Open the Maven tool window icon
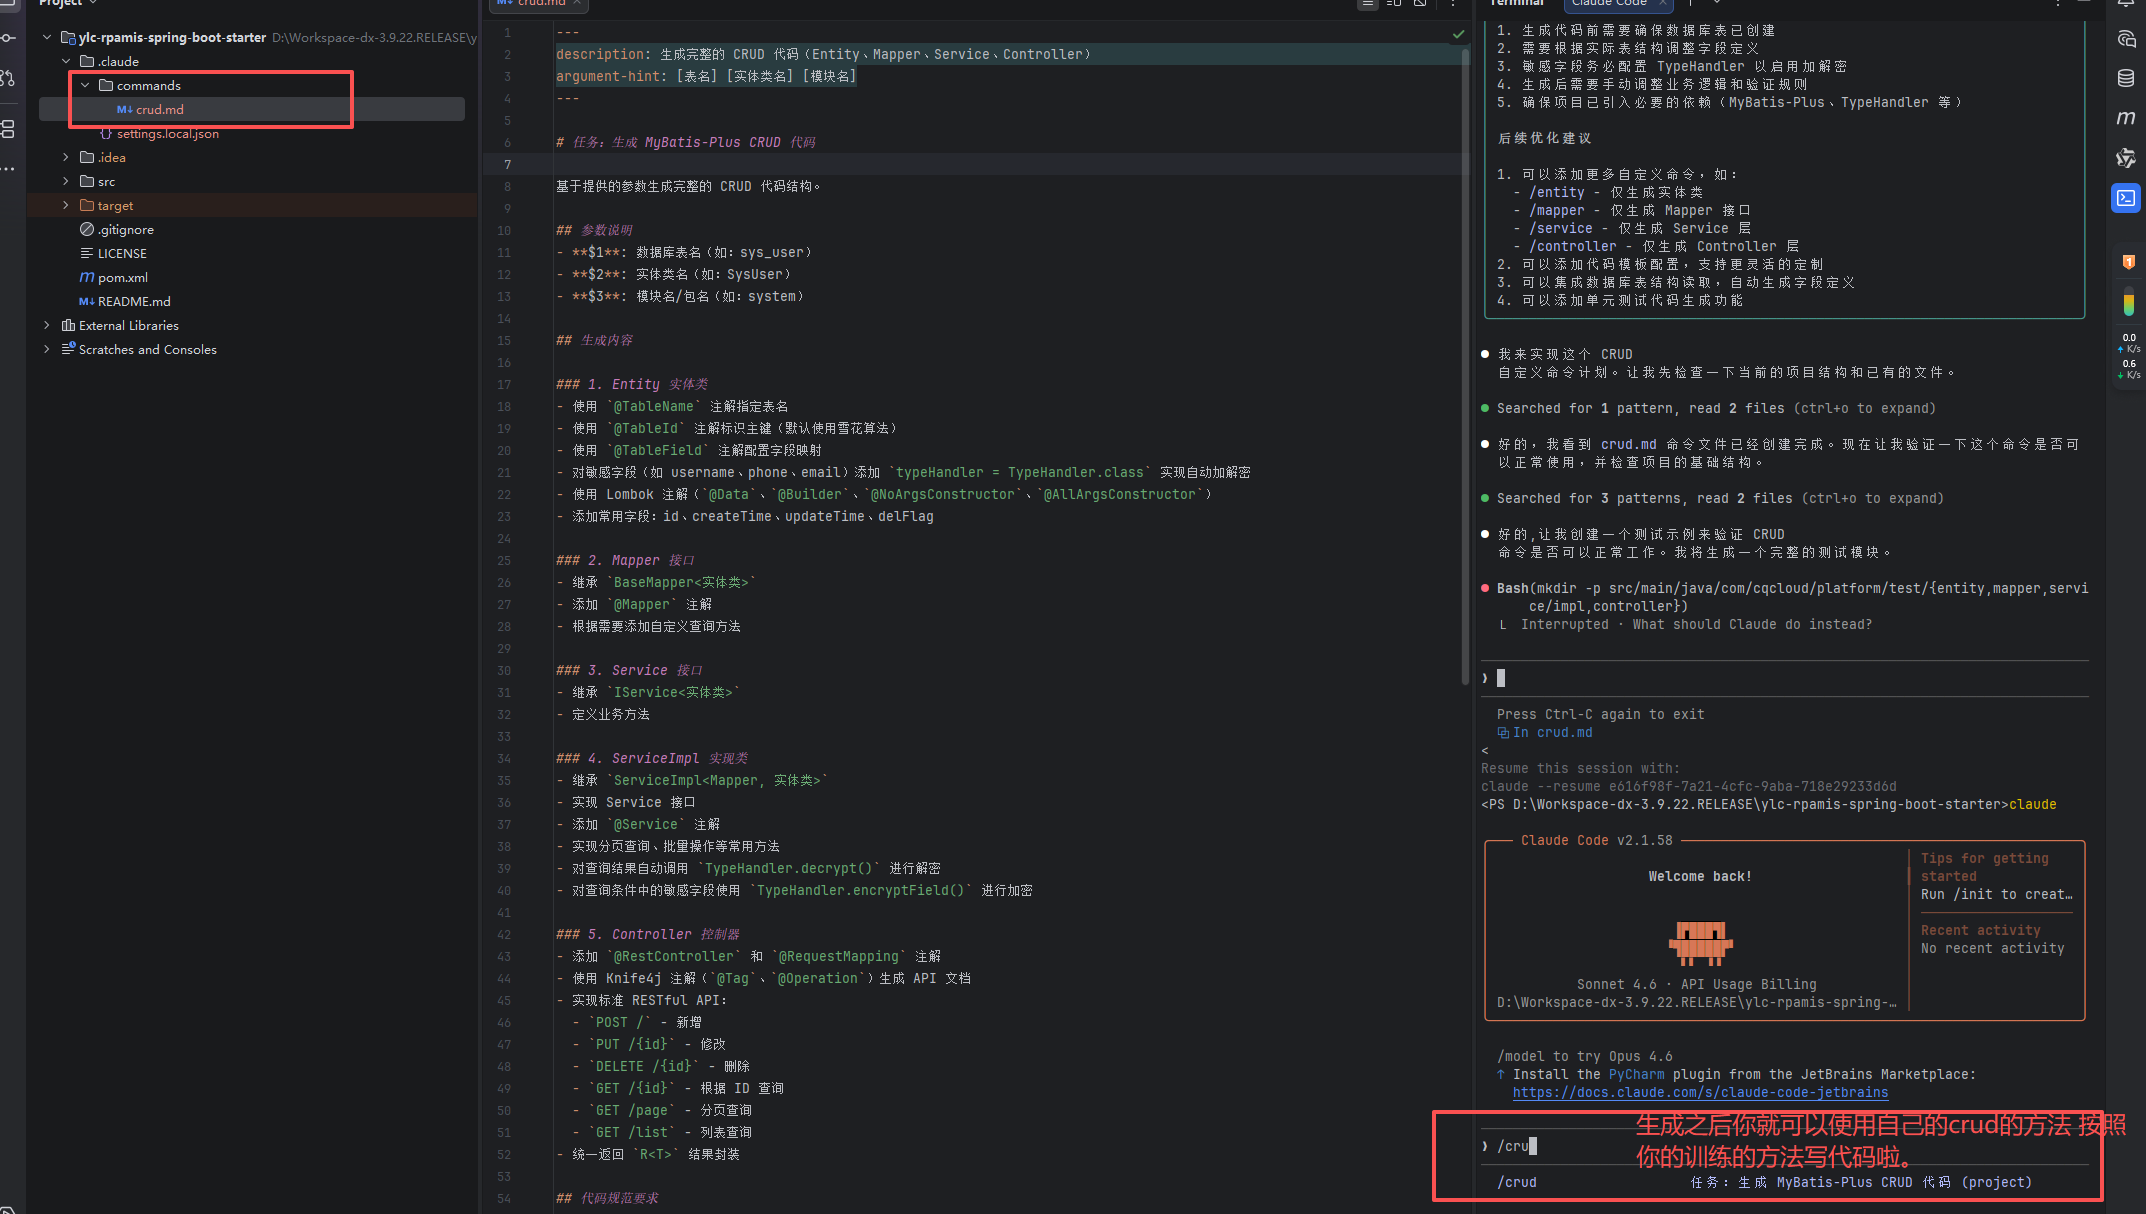Screen dimensions: 2146x1214 pos(2126,118)
